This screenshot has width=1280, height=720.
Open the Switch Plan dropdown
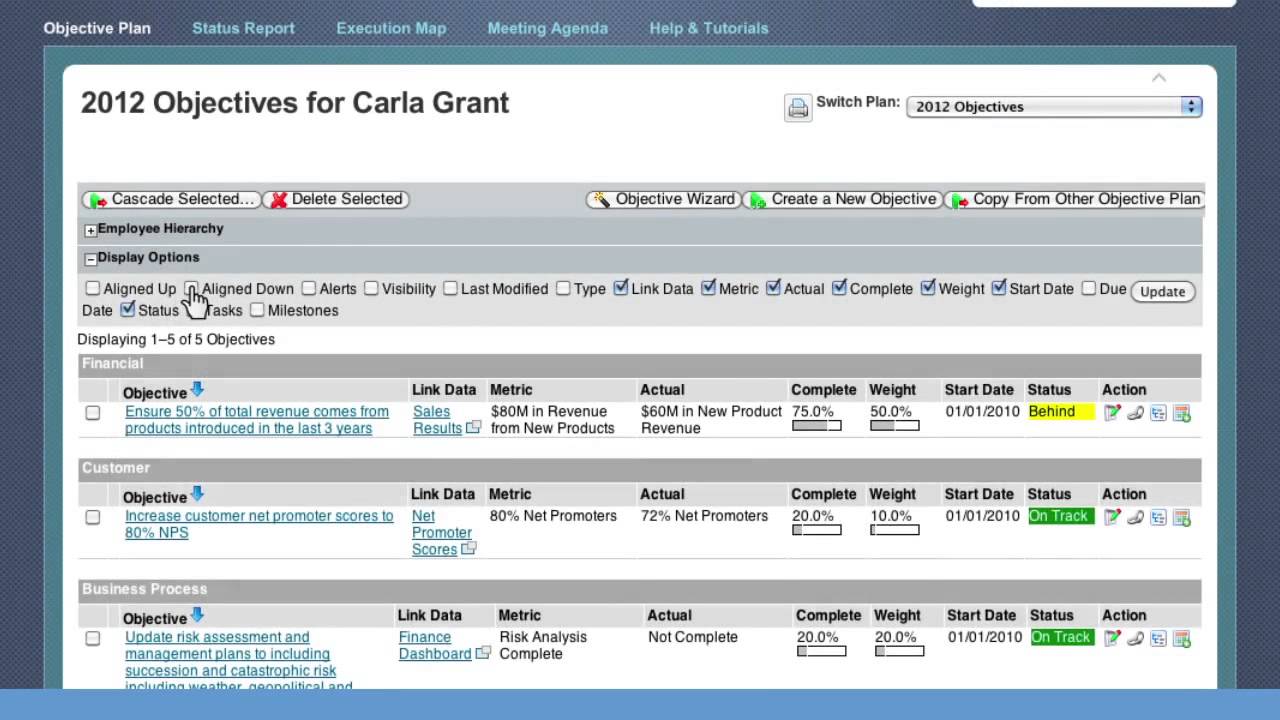click(1054, 106)
